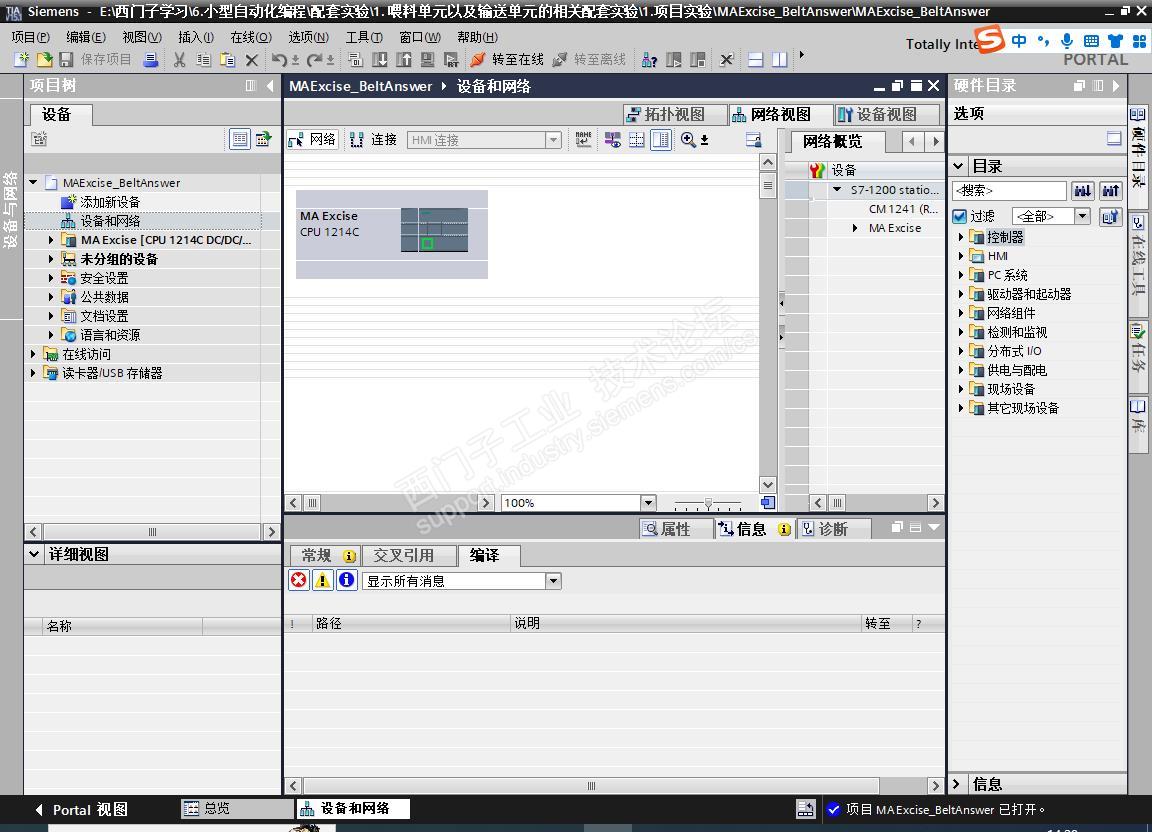Click the Split editor vertically icon

780,60
